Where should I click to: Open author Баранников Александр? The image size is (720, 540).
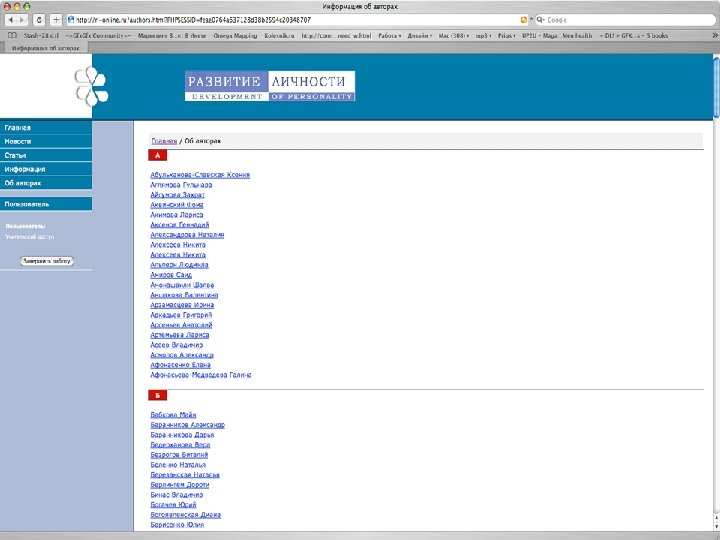188,424
